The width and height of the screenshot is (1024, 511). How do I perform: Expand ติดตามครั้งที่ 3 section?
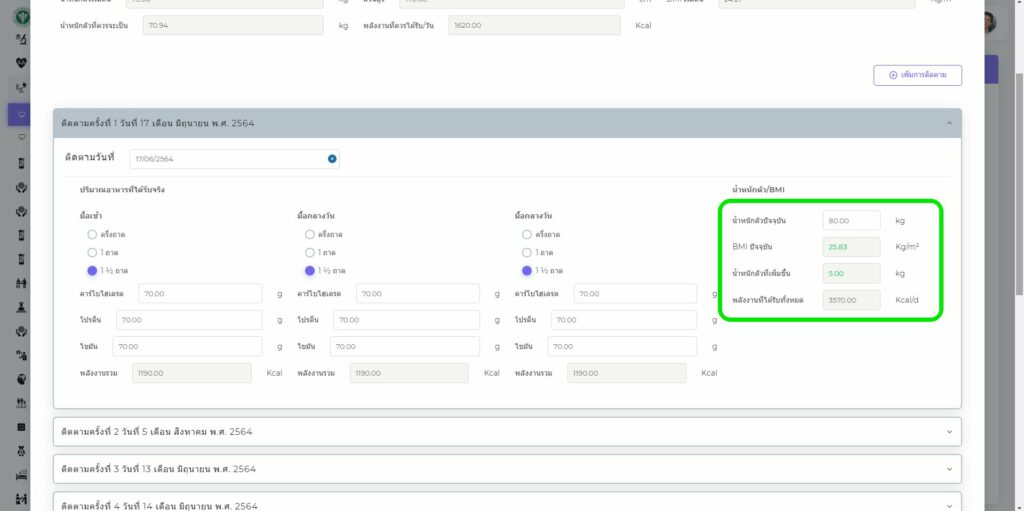pos(507,469)
